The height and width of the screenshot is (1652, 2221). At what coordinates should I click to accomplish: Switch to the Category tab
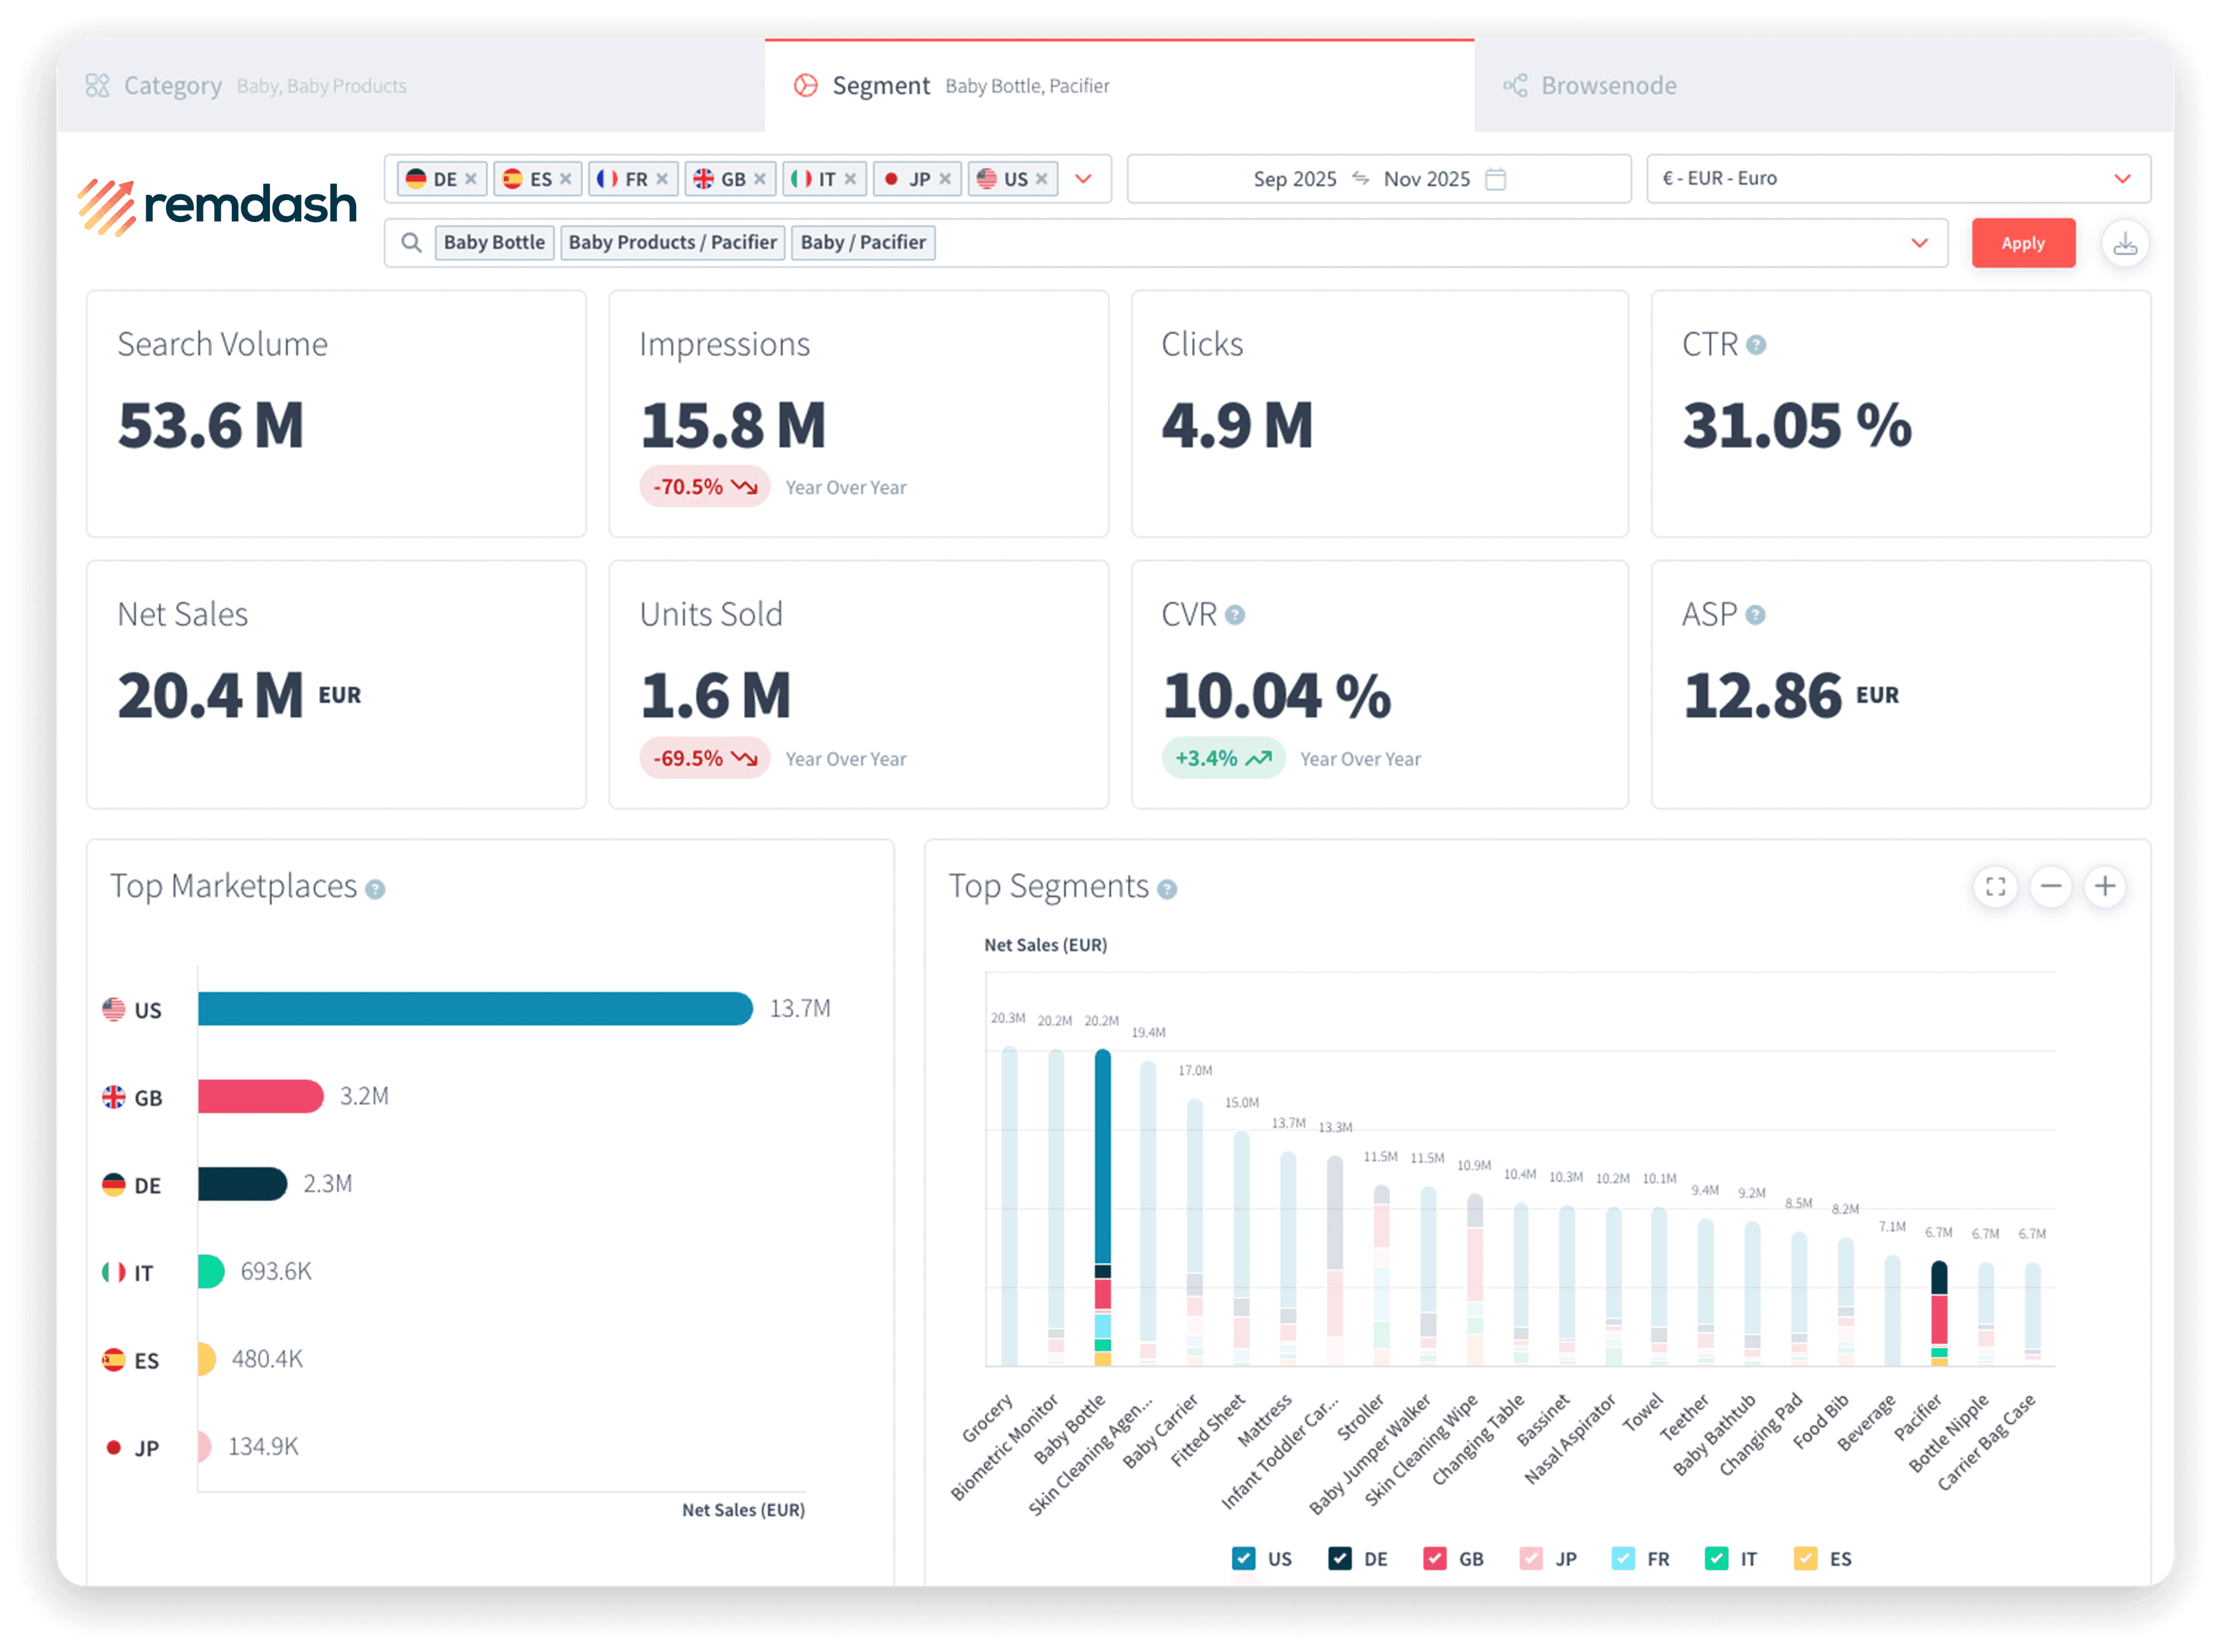click(x=172, y=86)
